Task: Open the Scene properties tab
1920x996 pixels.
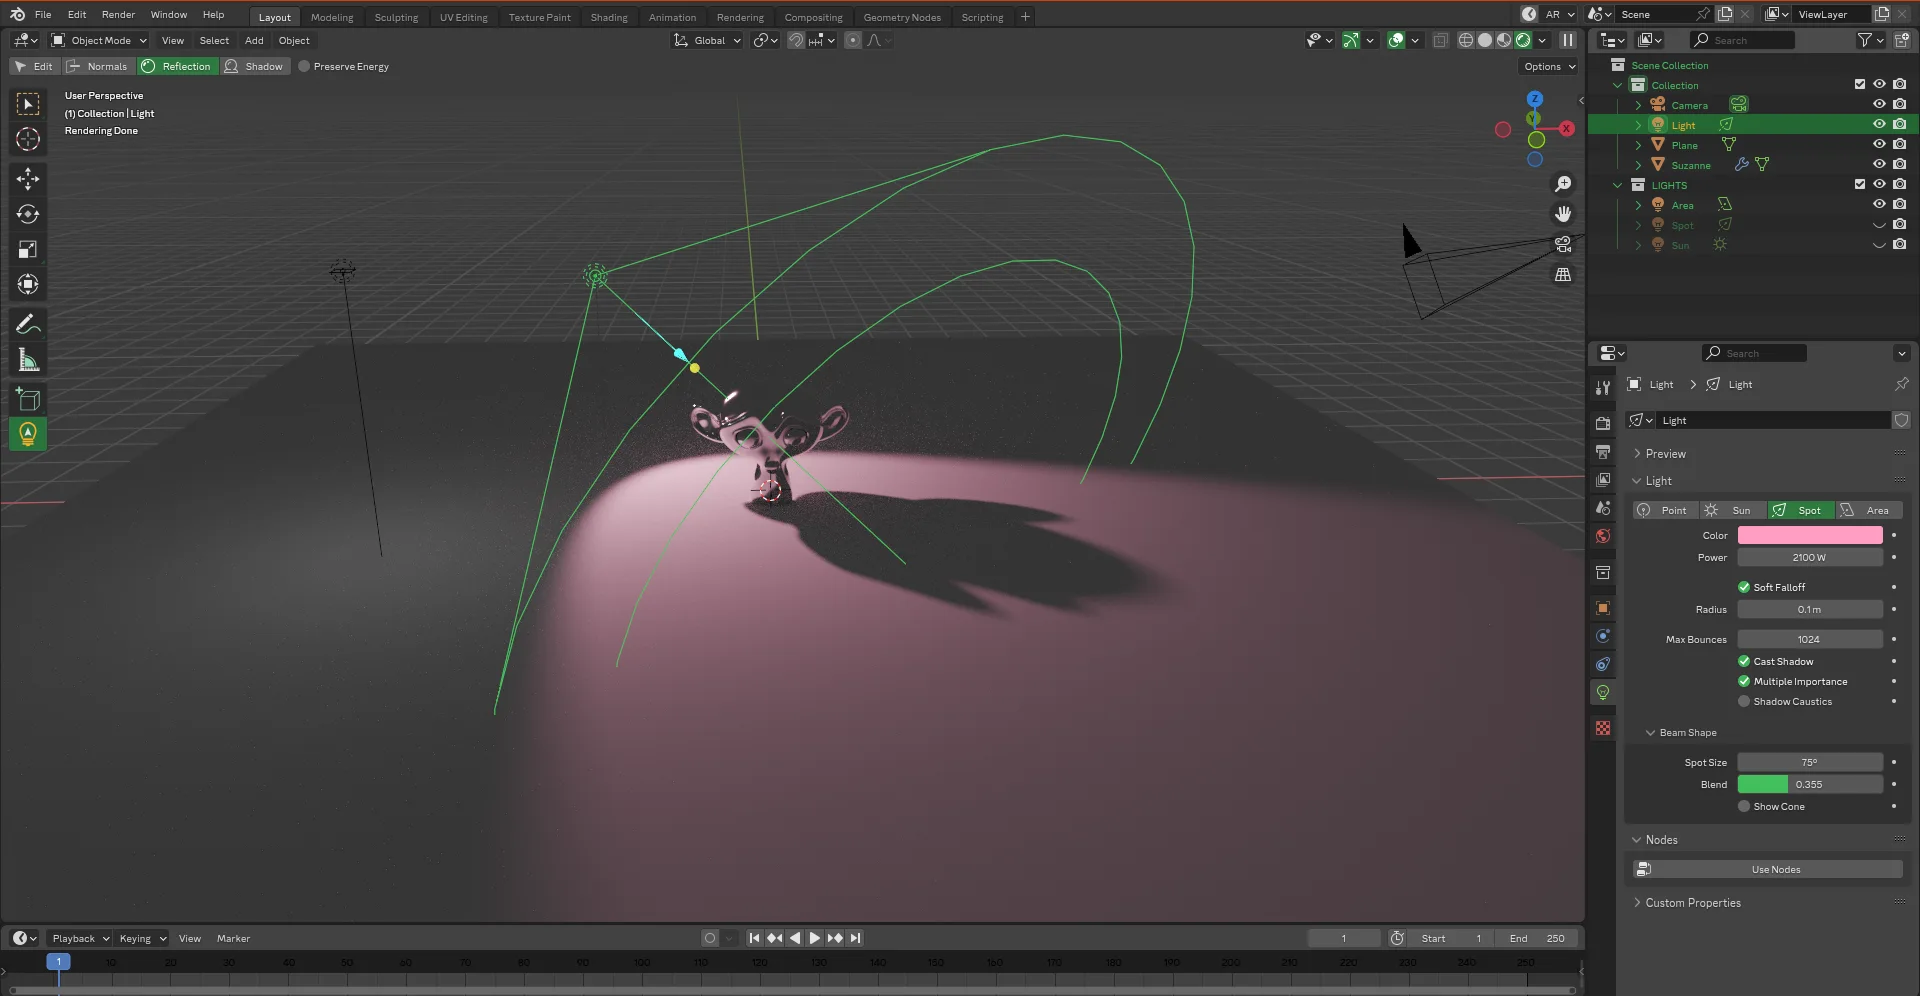Action: [x=1603, y=508]
